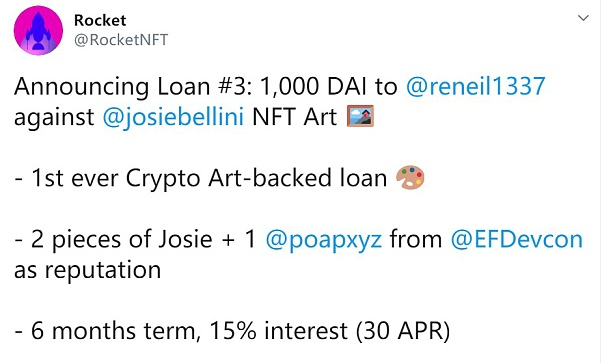Open the @josiebellini mention link
Image resolution: width=603 pixels, height=363 pixels.
pos(173,117)
